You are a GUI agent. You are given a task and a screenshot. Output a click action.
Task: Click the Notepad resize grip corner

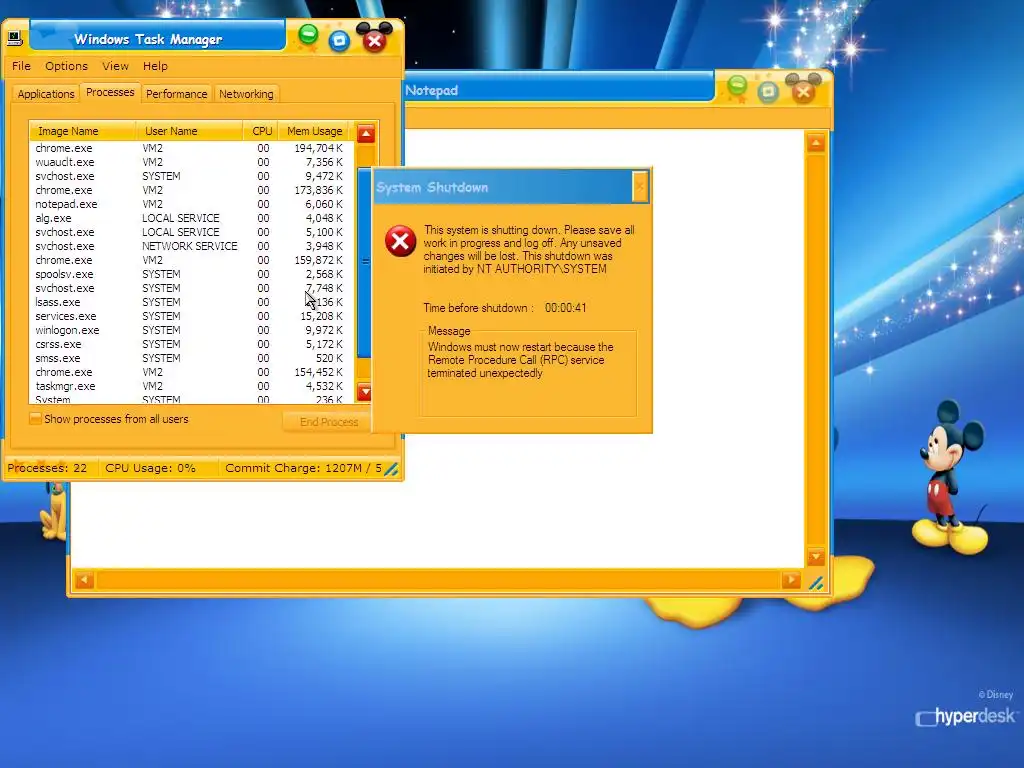tap(816, 583)
